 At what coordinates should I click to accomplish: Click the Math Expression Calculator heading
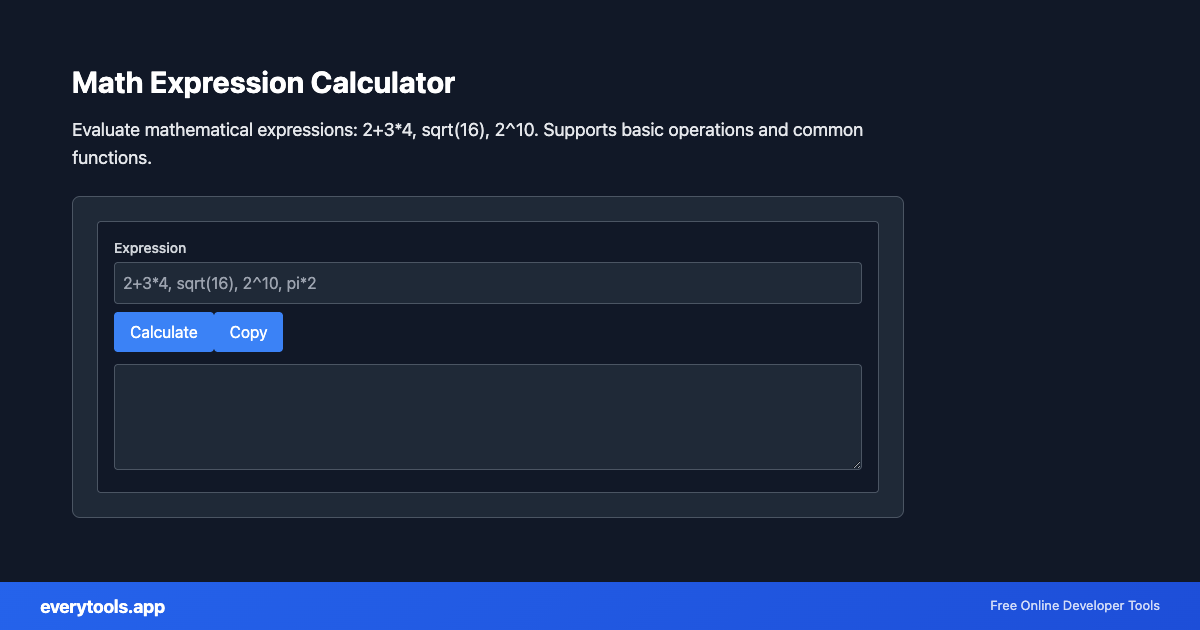pyautogui.click(x=263, y=83)
